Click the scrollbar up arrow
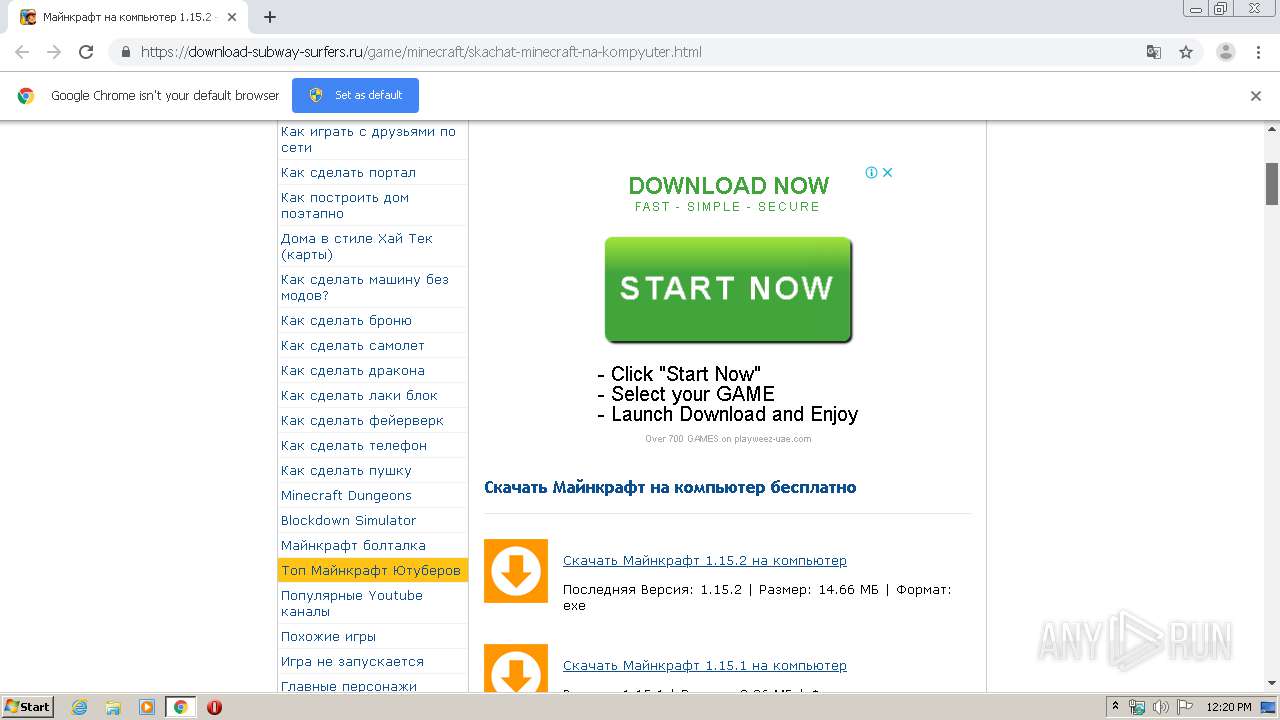1280x720 pixels. coord(1272,129)
